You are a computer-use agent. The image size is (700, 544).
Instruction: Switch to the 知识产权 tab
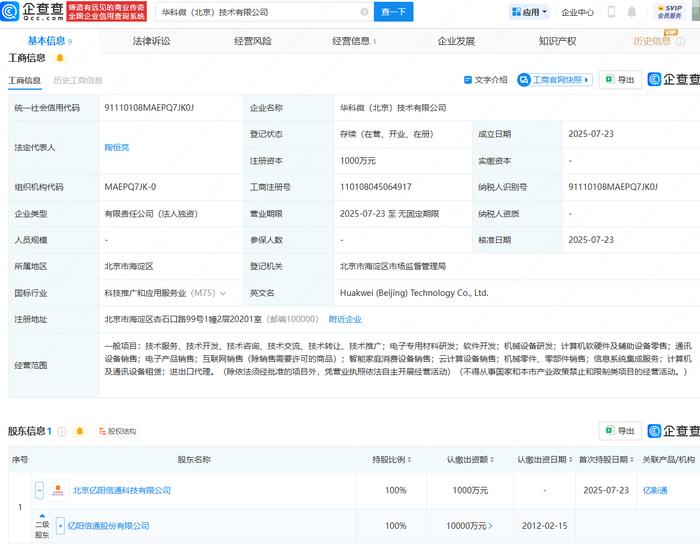coord(557,41)
